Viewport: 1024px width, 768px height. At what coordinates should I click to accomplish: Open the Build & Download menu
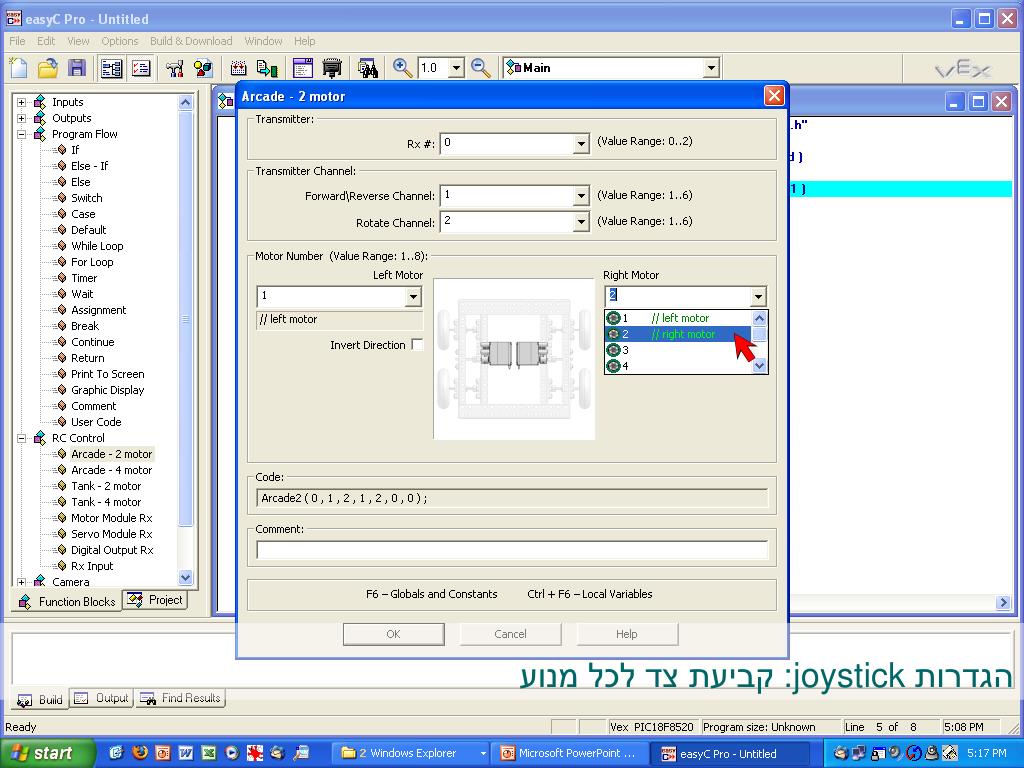(x=191, y=41)
